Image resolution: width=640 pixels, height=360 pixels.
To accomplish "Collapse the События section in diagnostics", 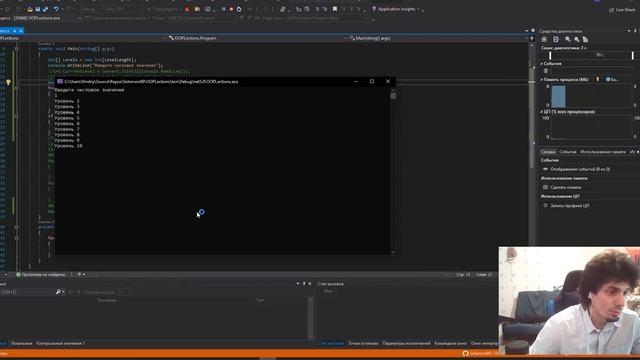I will [x=542, y=64].
